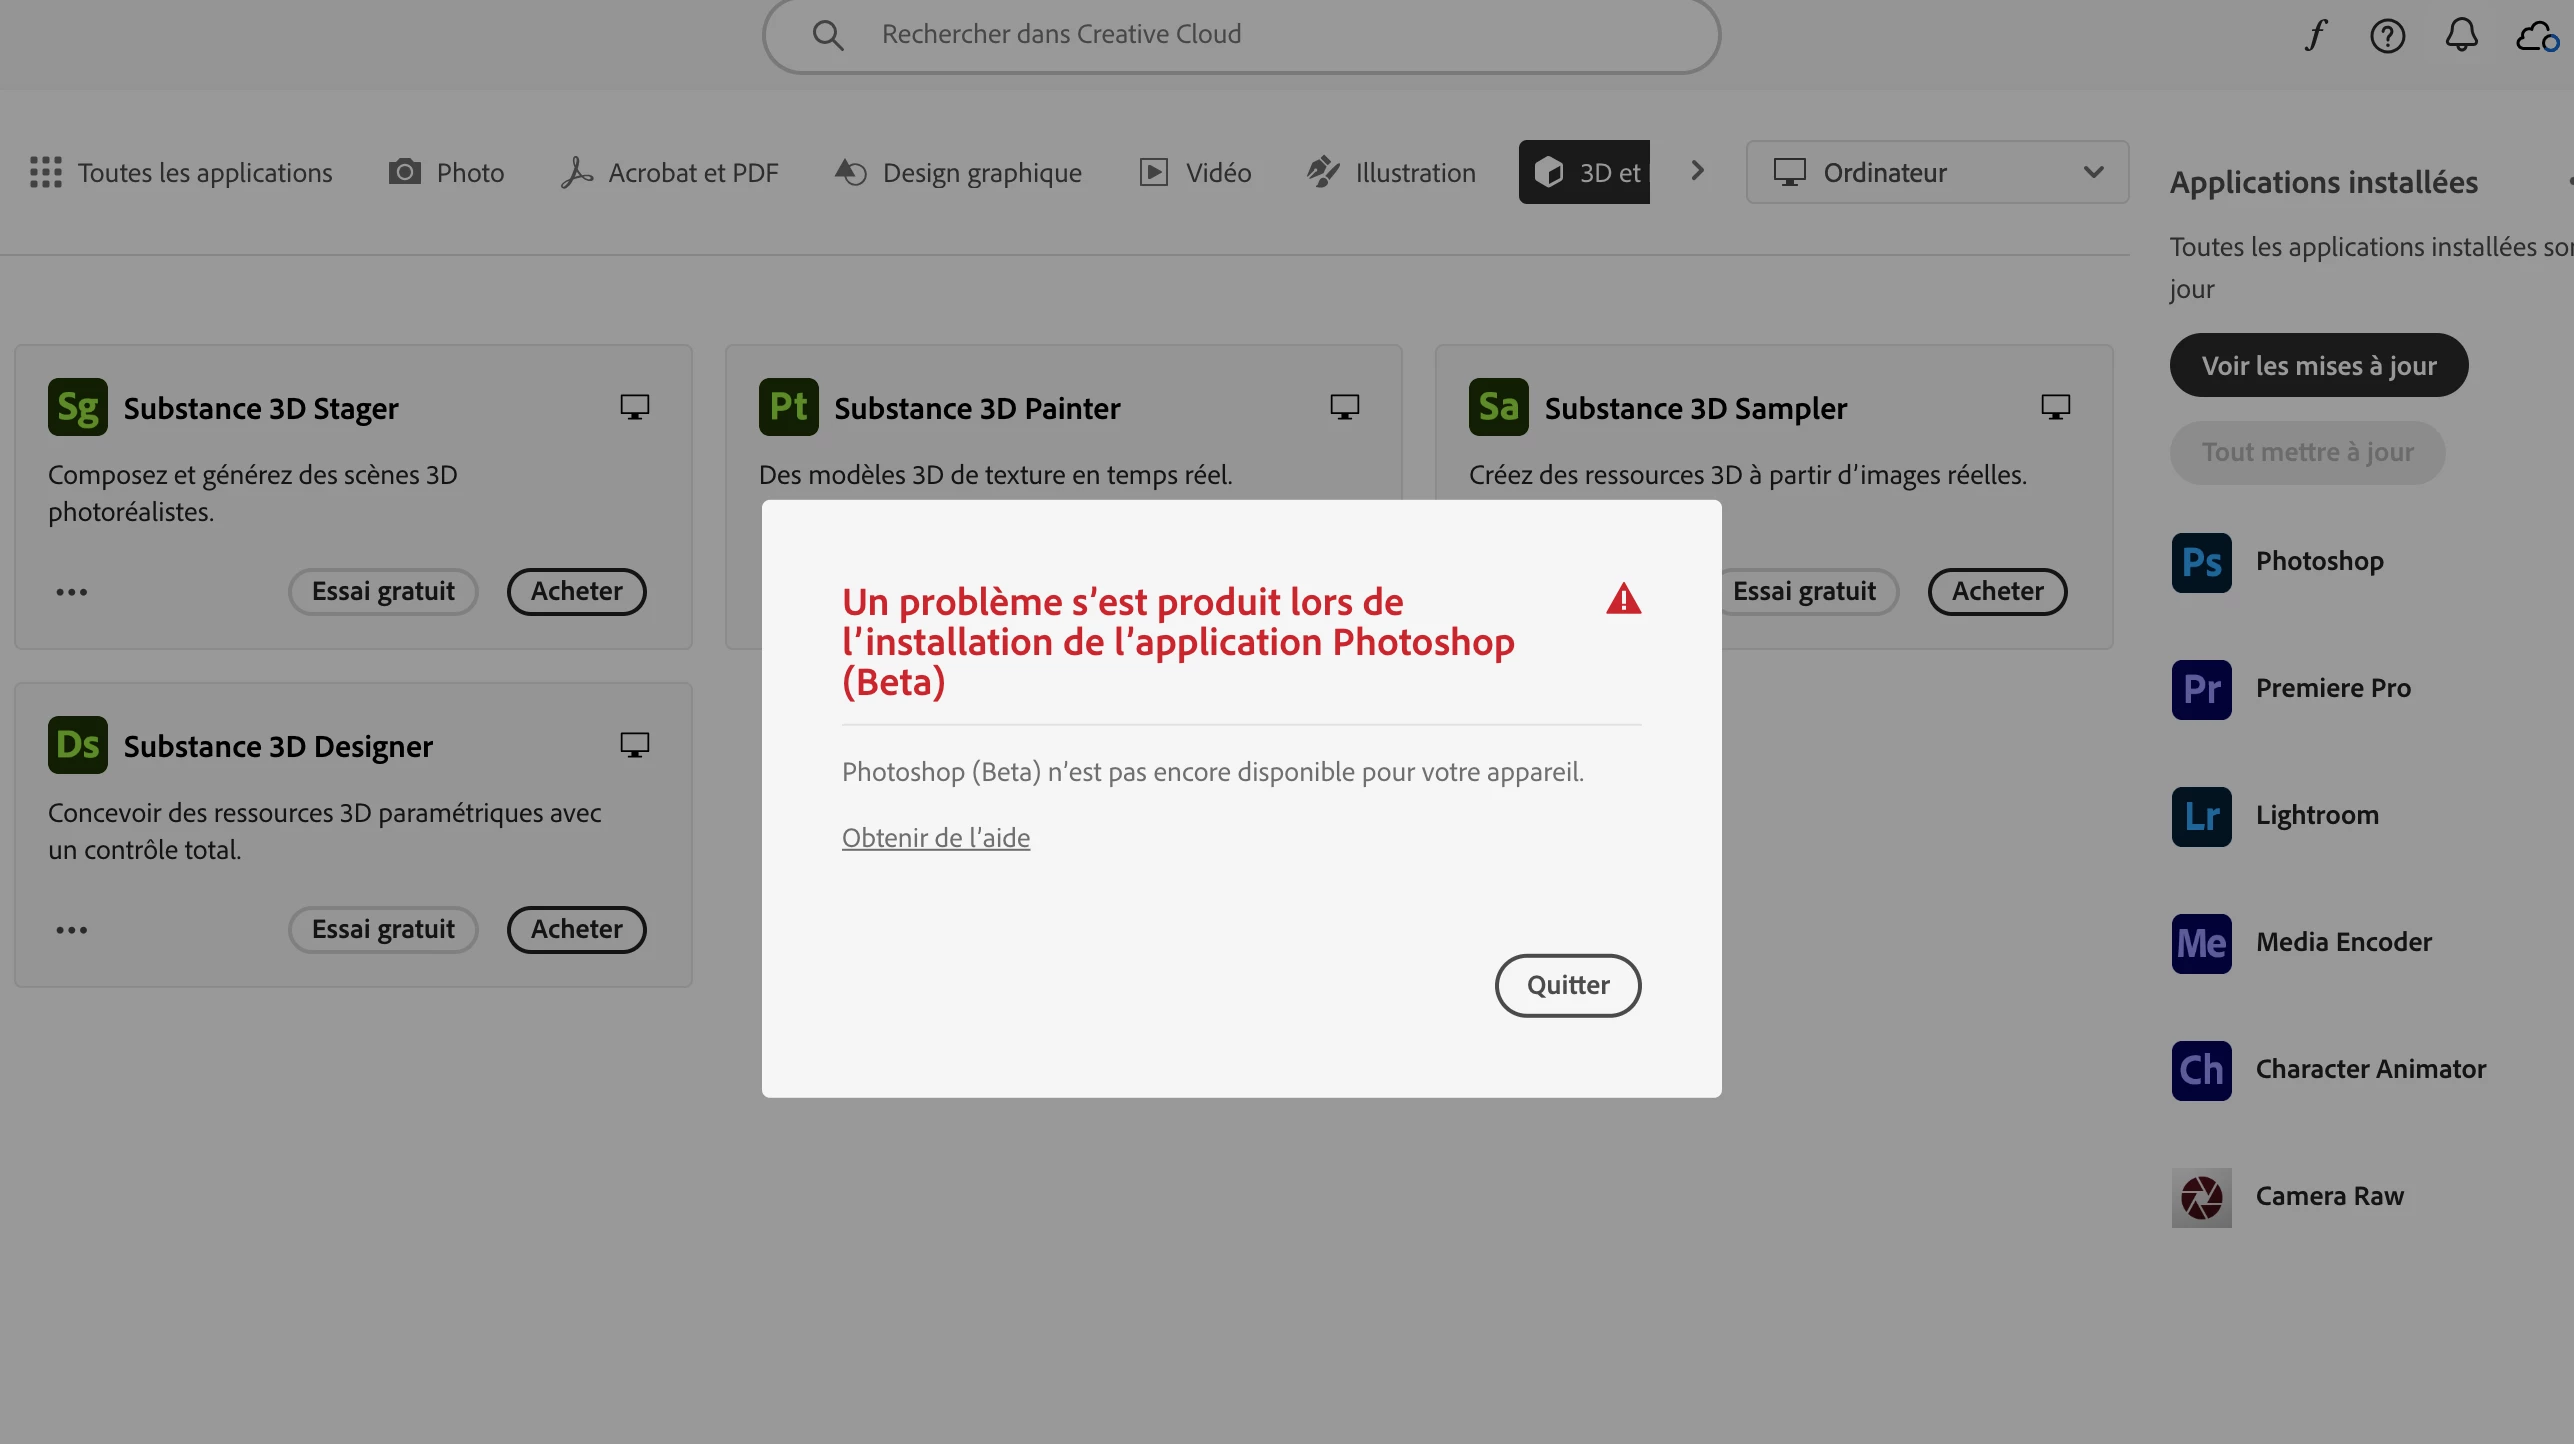Switch to the Photo category tab

point(446,172)
